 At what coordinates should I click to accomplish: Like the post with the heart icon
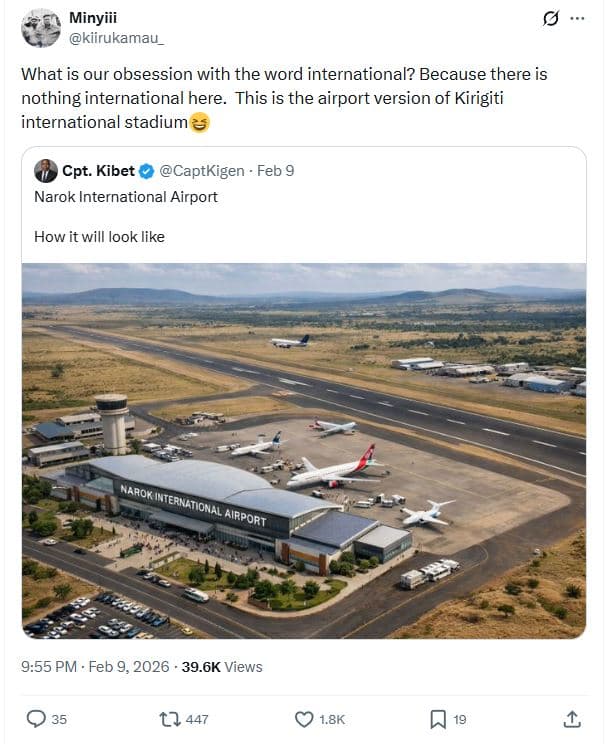point(304,718)
